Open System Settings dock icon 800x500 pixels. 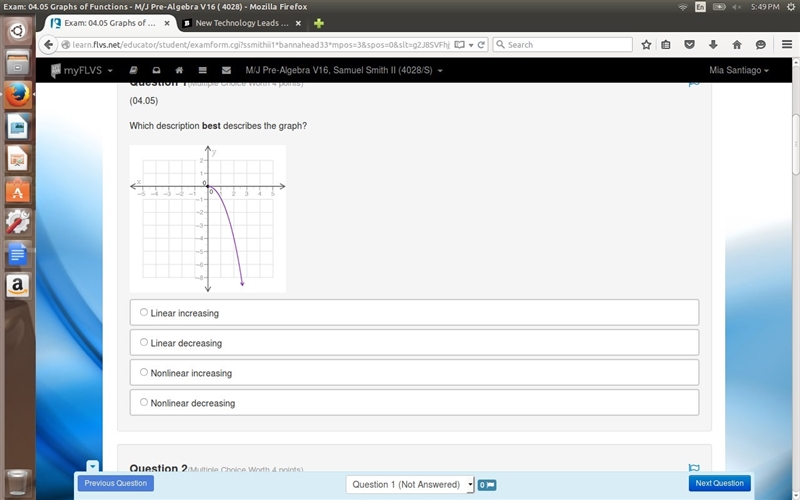coord(17,222)
